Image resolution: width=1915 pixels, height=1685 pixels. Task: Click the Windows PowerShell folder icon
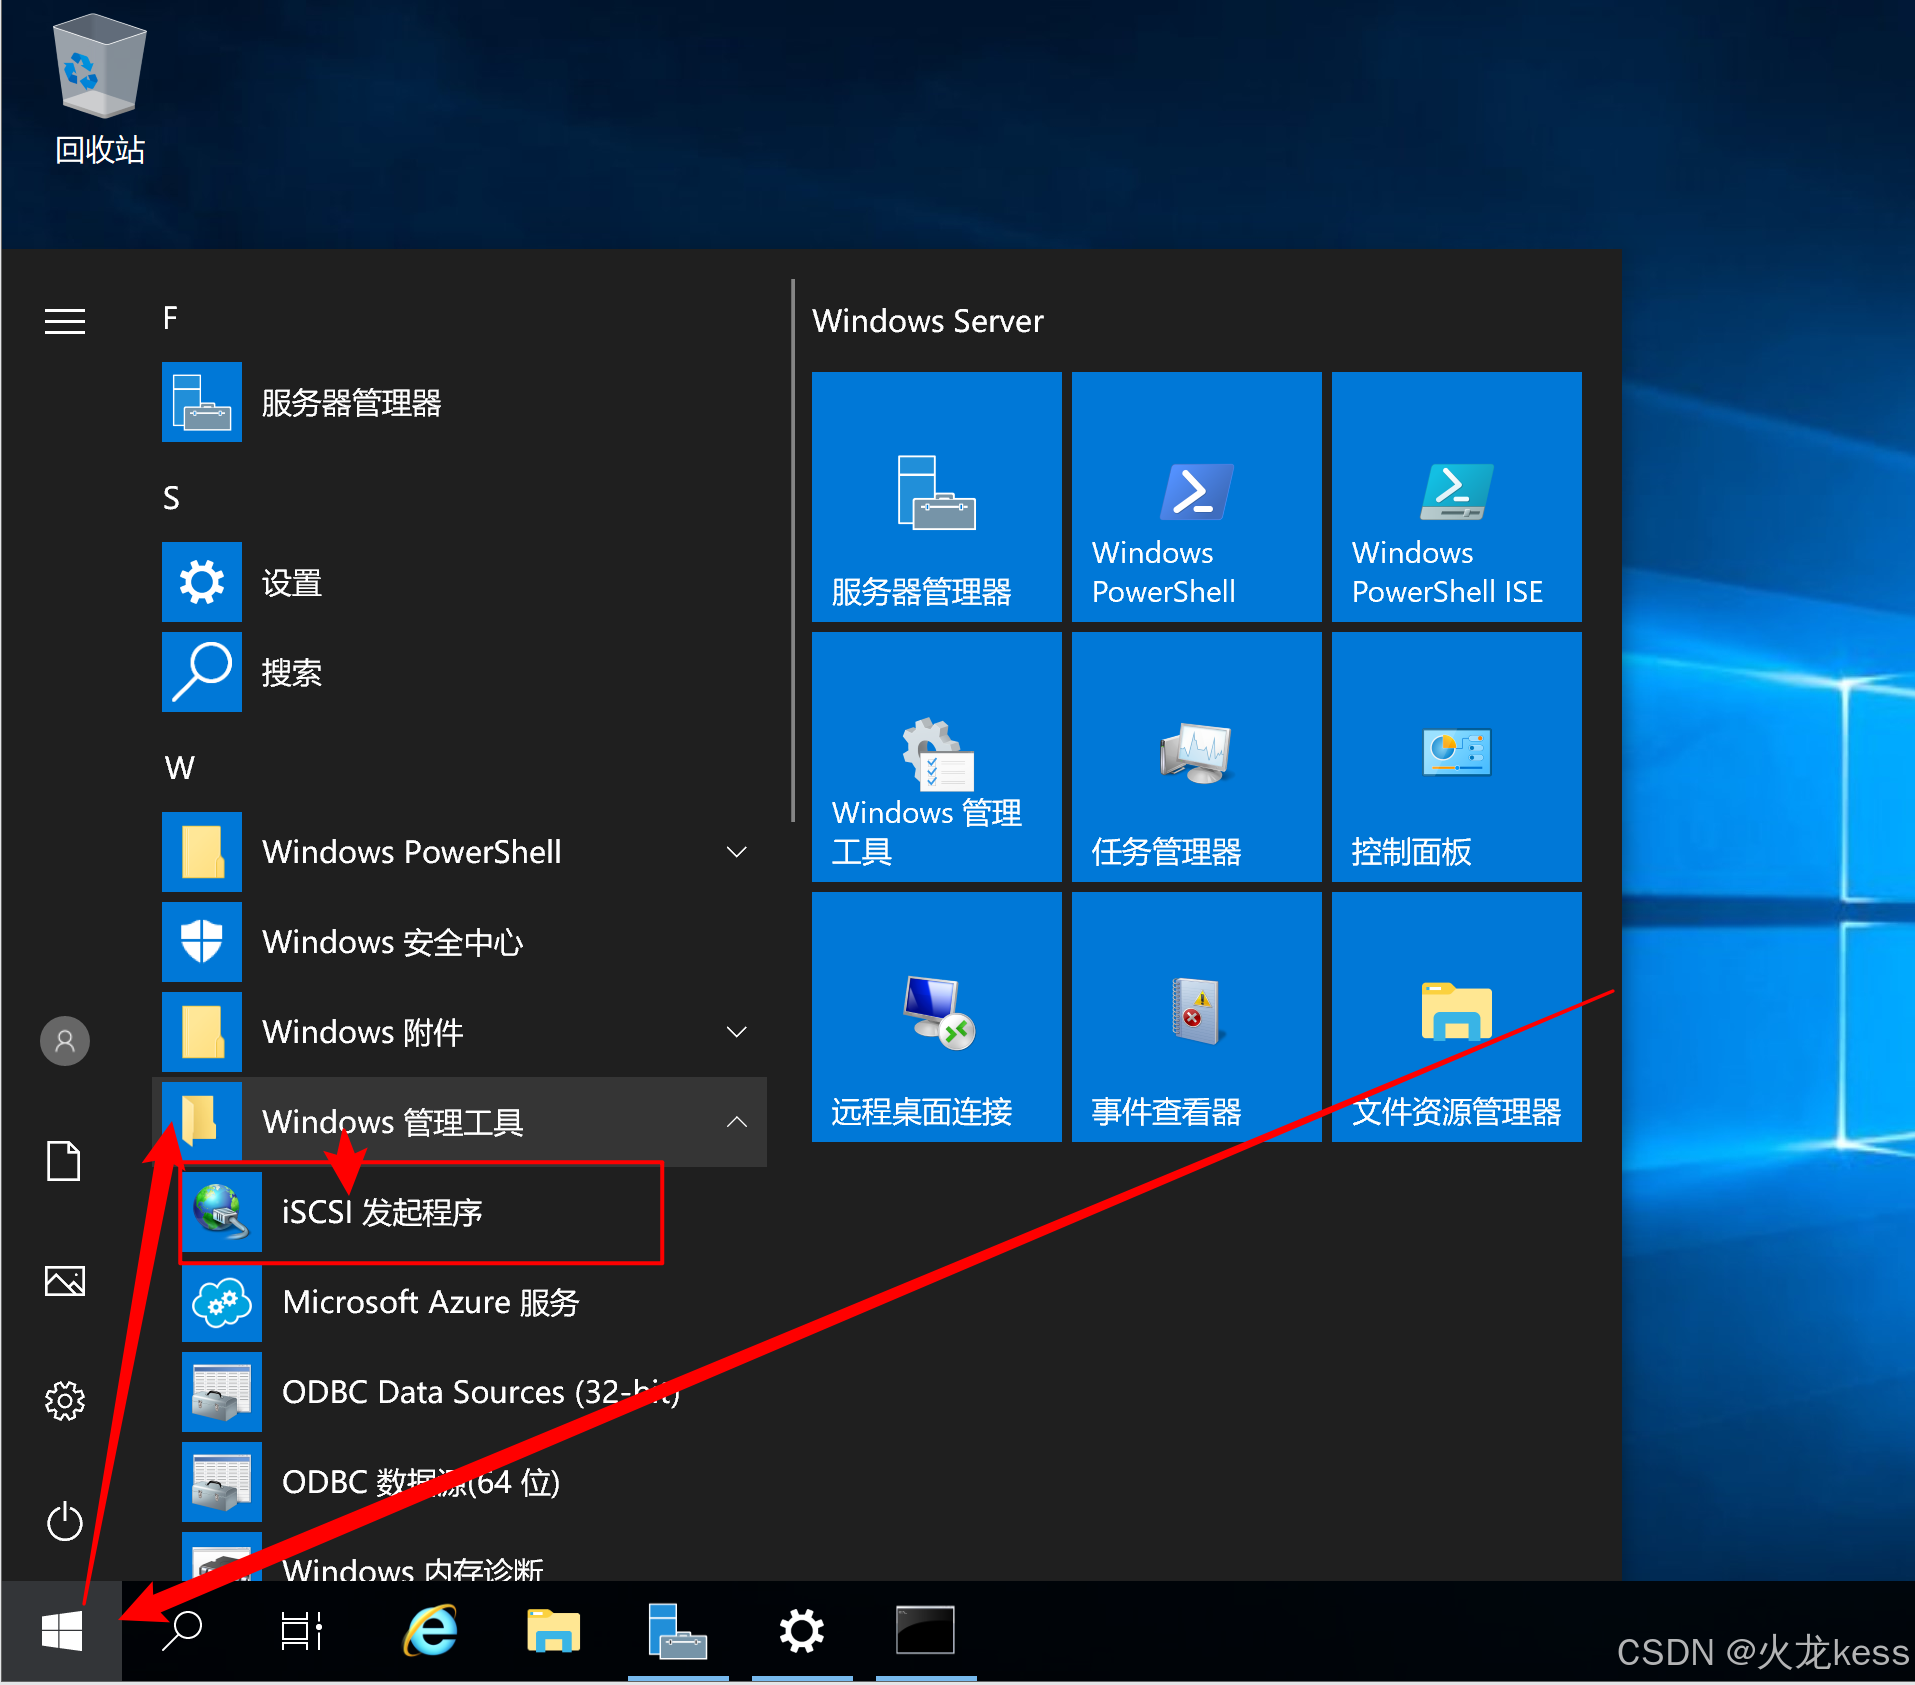click(x=202, y=852)
